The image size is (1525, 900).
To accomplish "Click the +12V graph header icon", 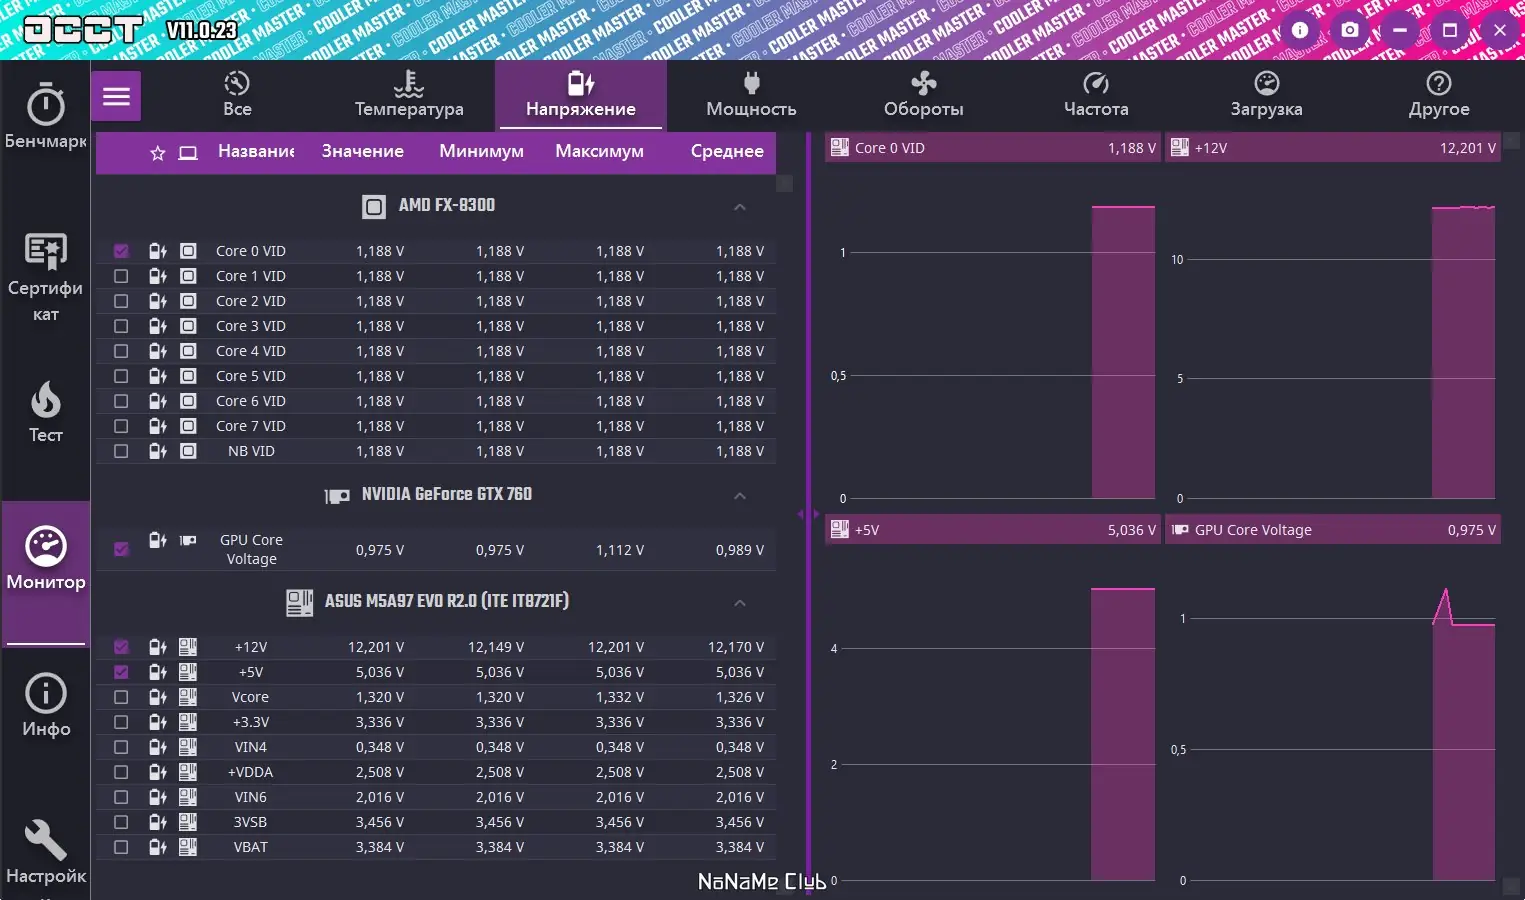I will tap(1180, 148).
